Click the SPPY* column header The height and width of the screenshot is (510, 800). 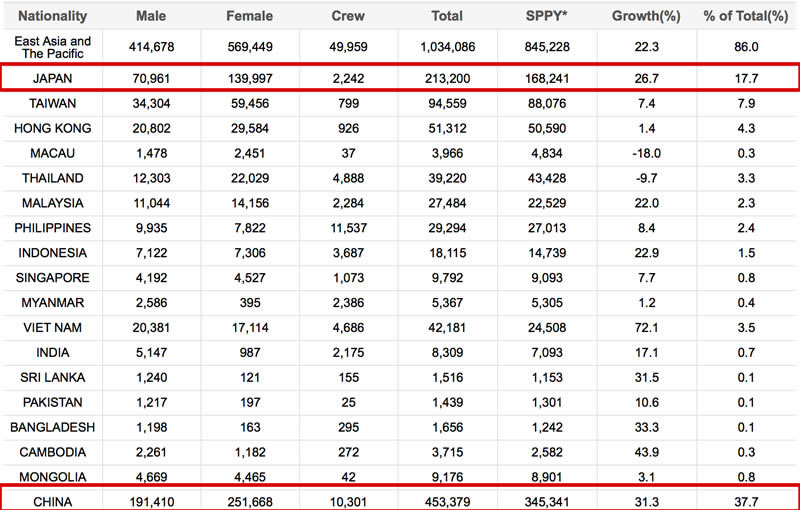click(x=546, y=16)
